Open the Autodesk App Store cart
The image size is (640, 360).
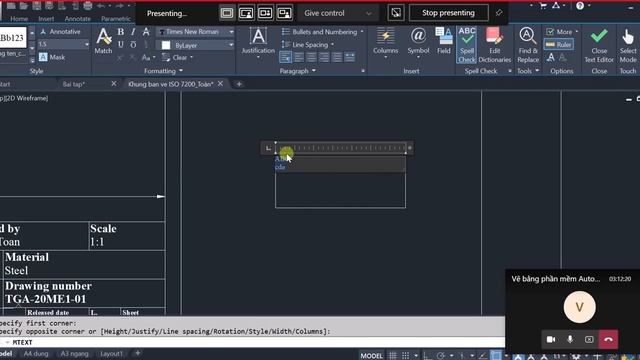pyautogui.click(x=543, y=5)
